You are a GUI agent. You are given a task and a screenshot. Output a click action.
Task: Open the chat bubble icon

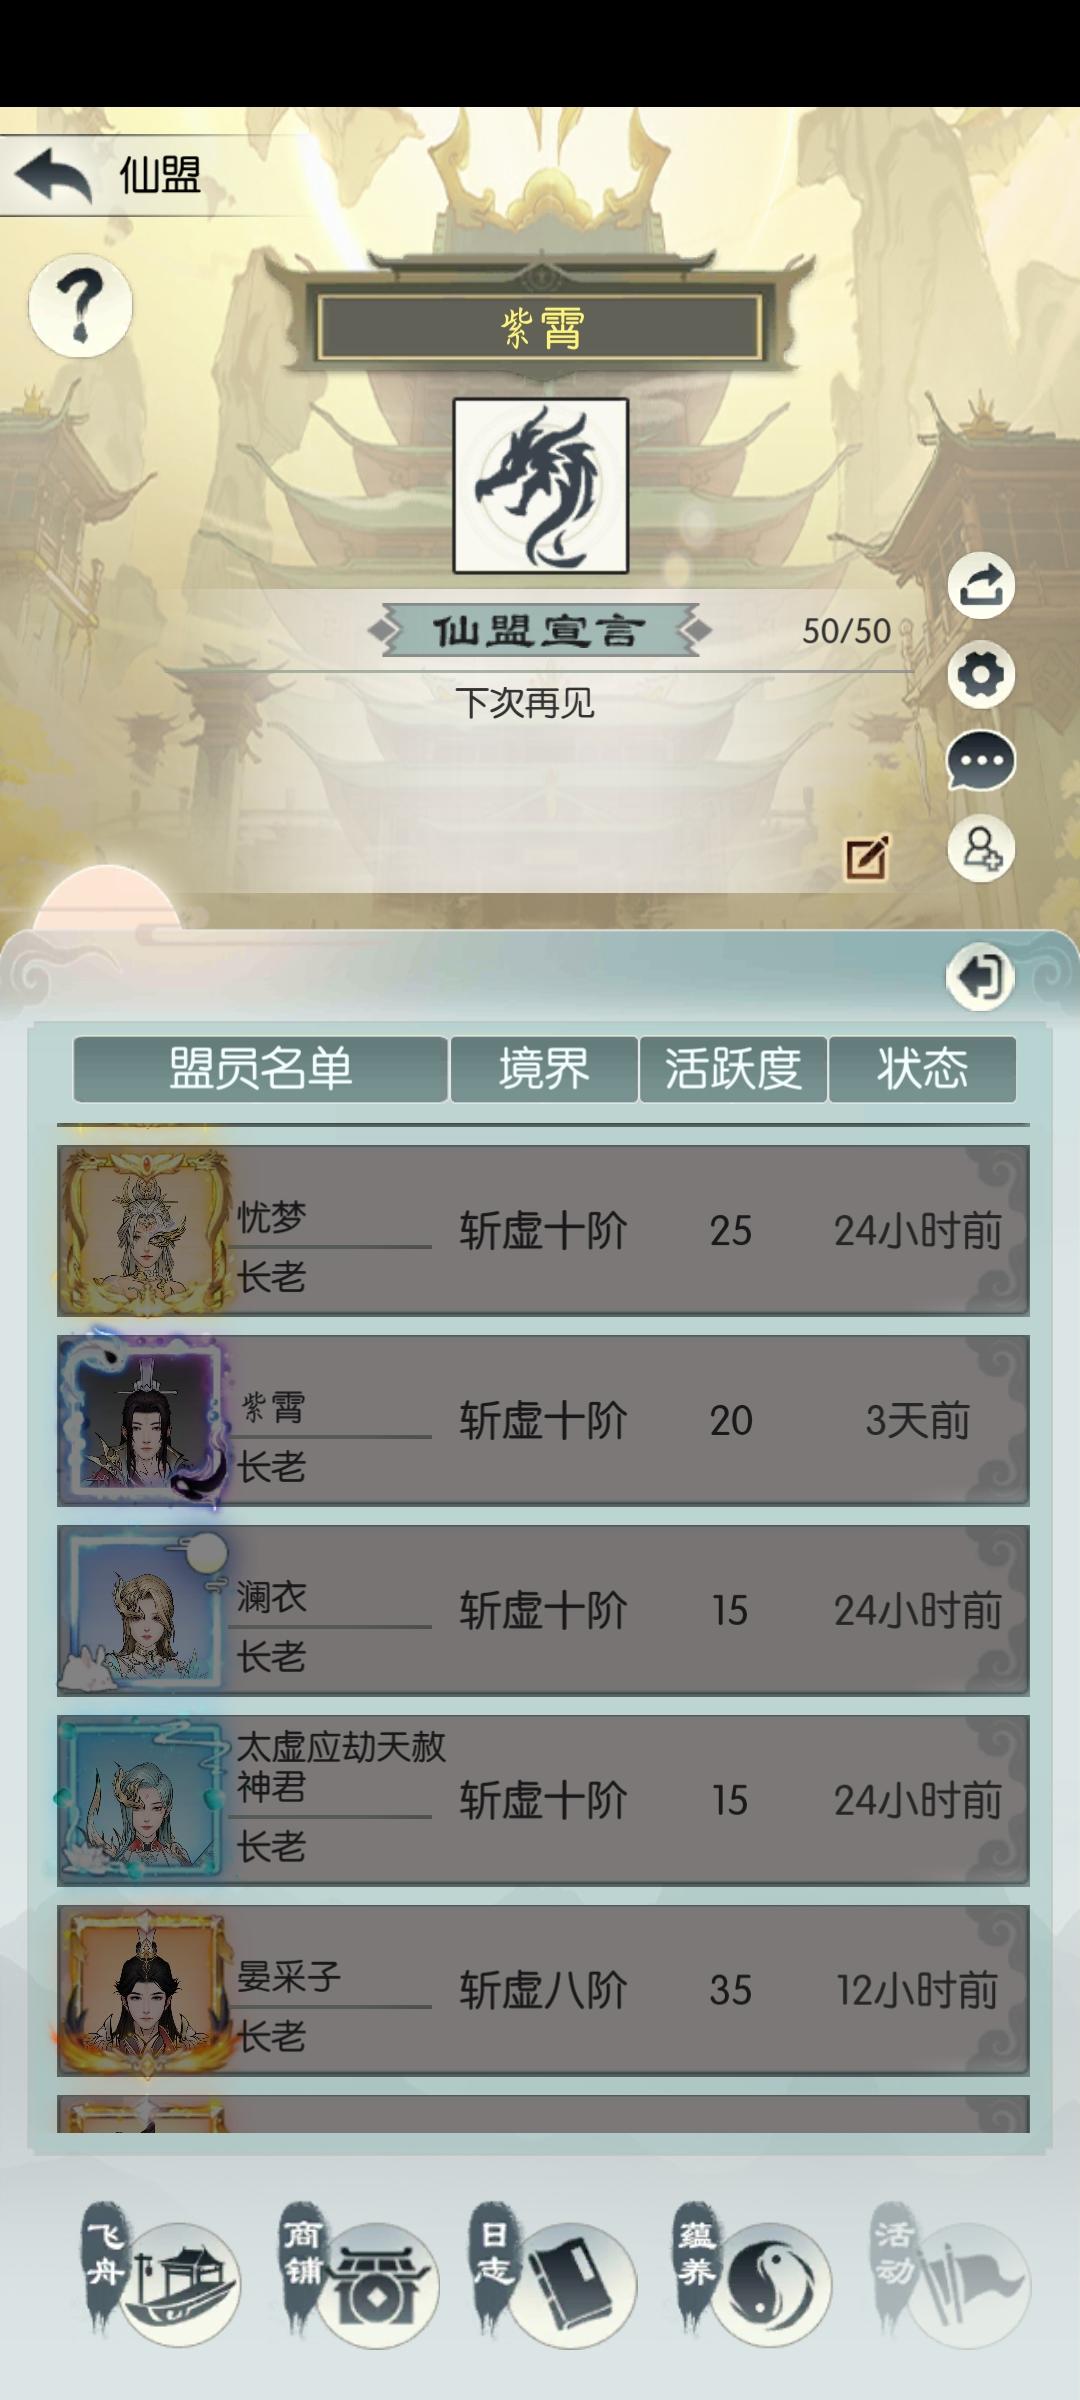(981, 762)
